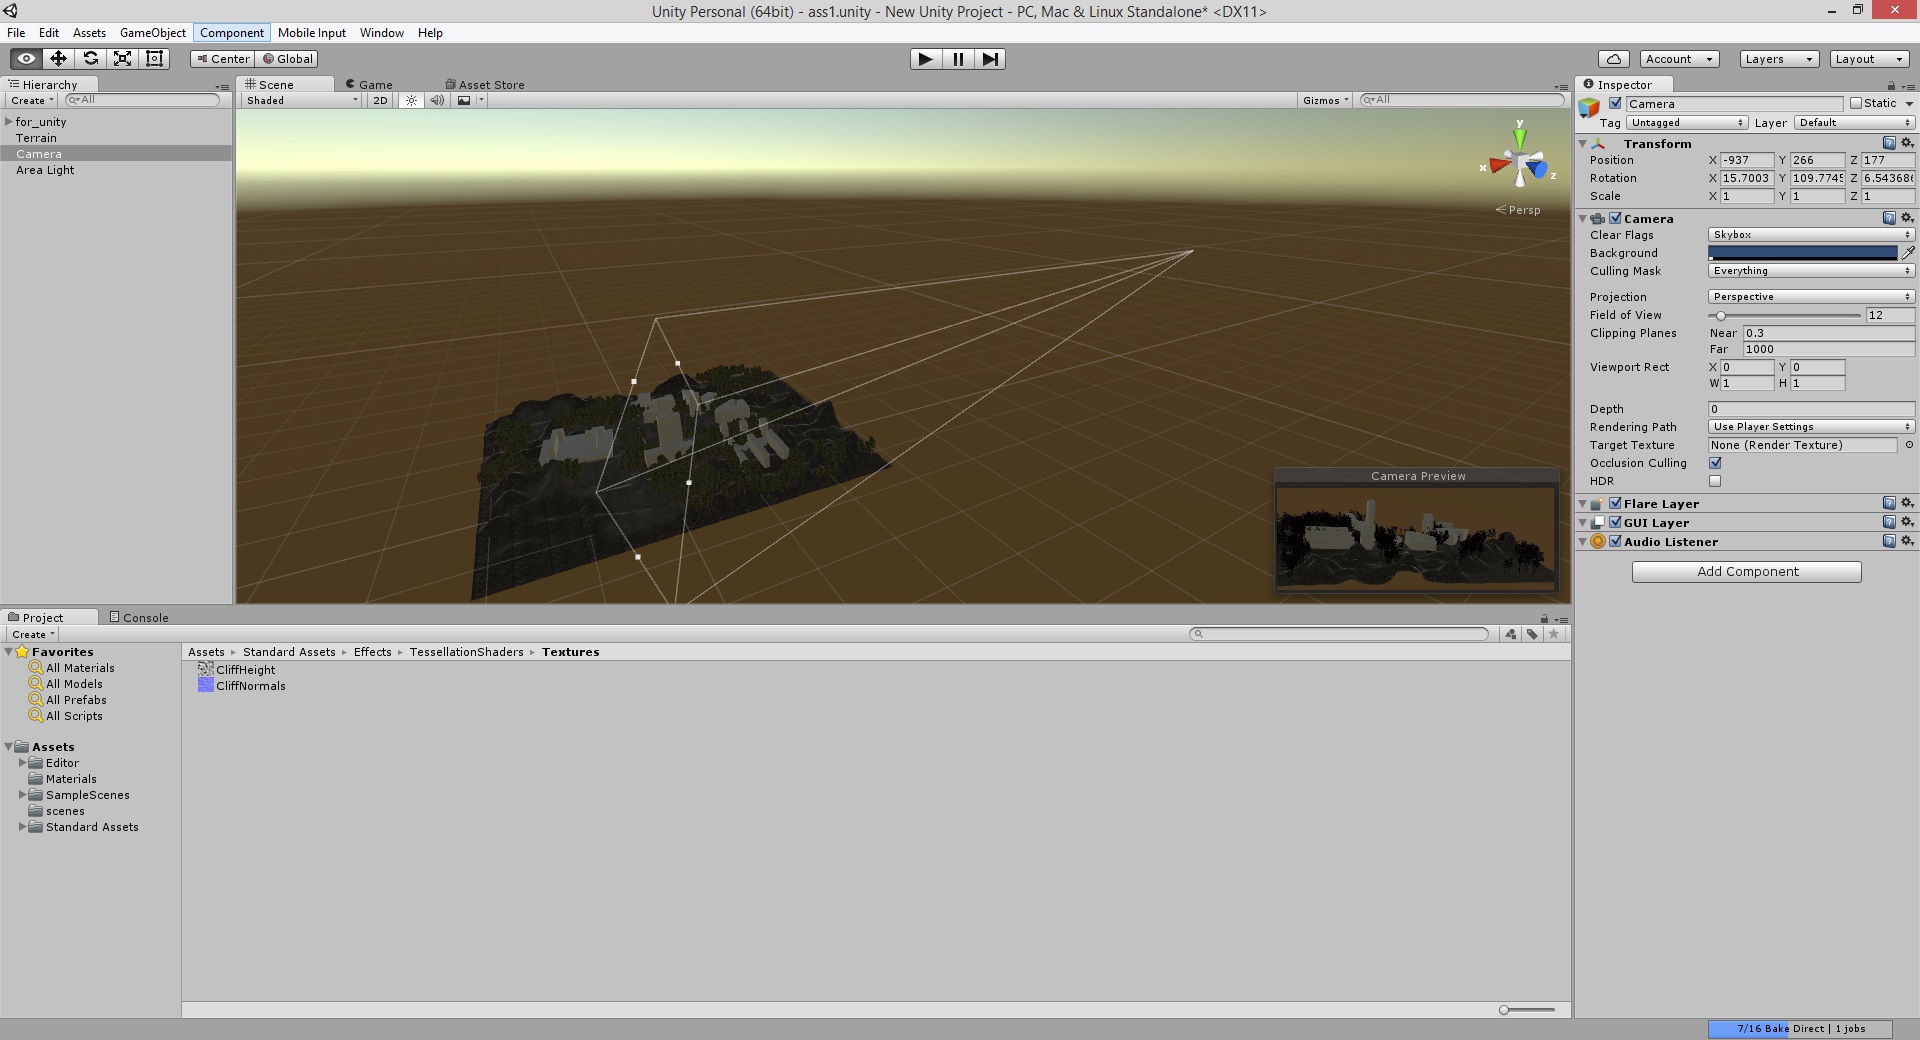Viewport: 1920px width, 1040px height.
Task: Disable Occlusion Culling
Action: click(1715, 462)
